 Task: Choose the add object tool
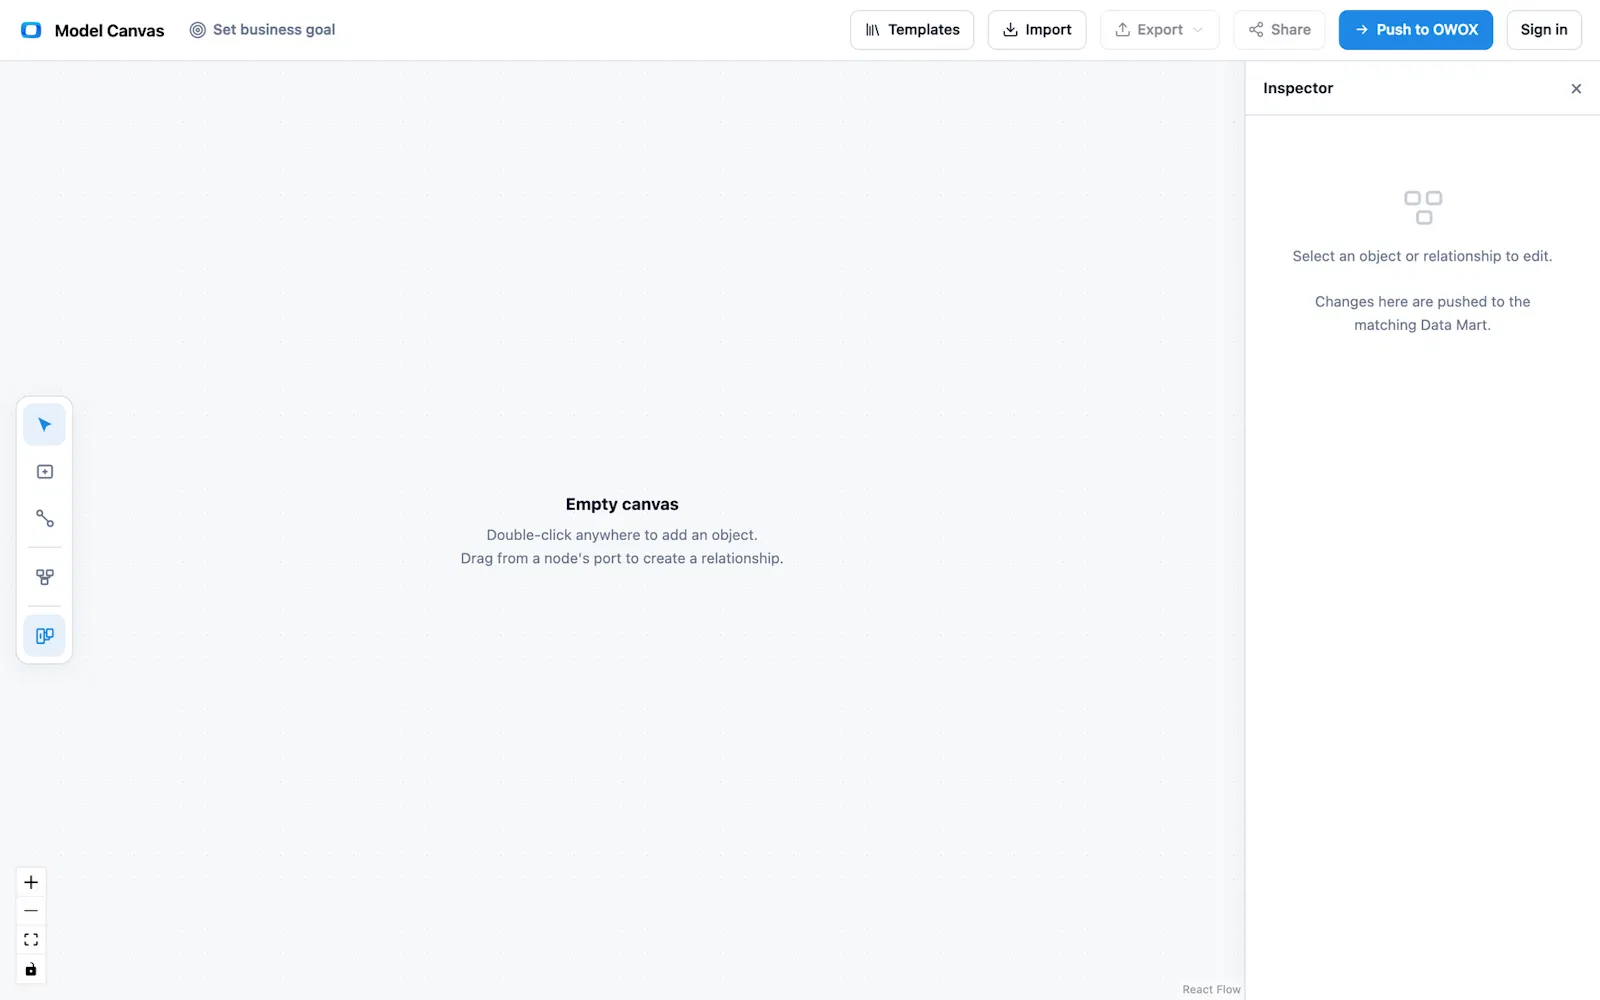[x=44, y=472]
